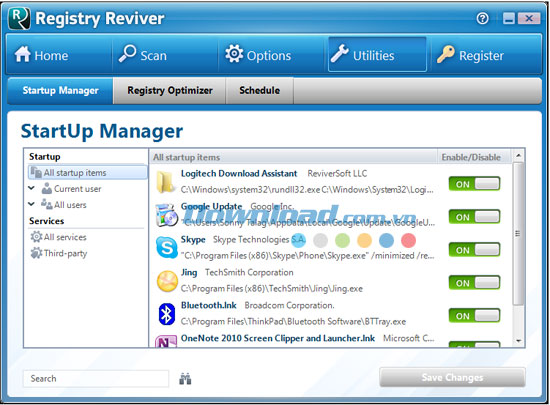Toggle Jing startup item off
The height and width of the screenshot is (405, 550).
[x=474, y=283]
